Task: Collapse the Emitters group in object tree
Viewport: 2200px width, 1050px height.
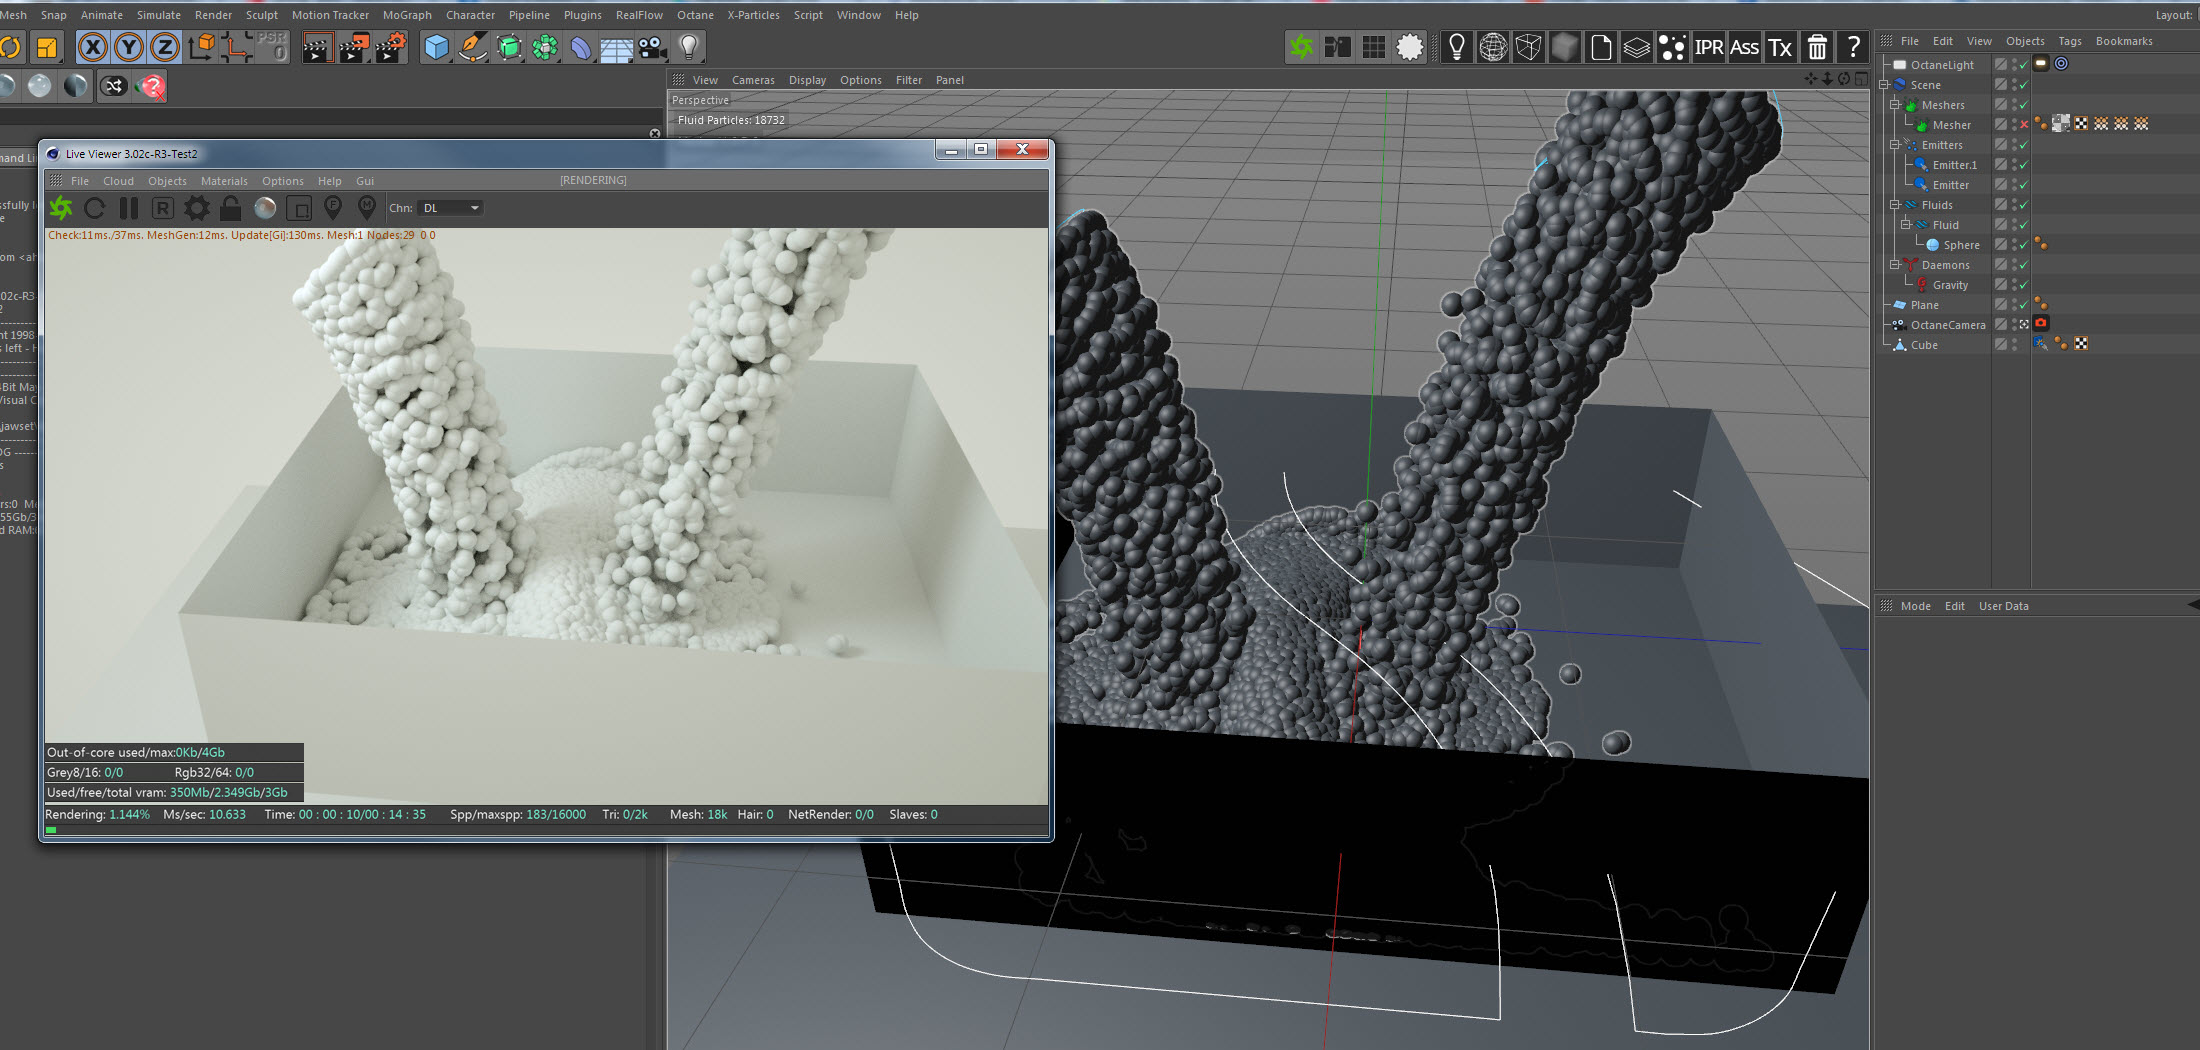Action: click(1894, 145)
